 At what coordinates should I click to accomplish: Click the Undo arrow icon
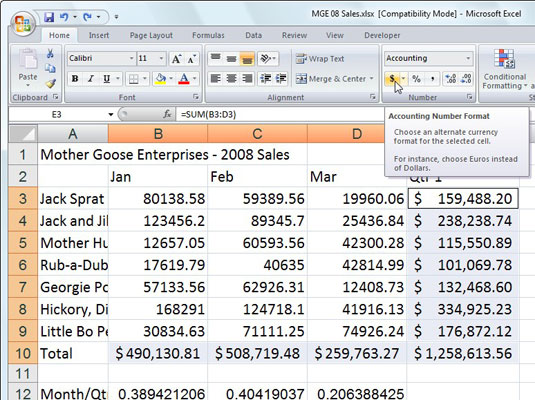[x=64, y=17]
